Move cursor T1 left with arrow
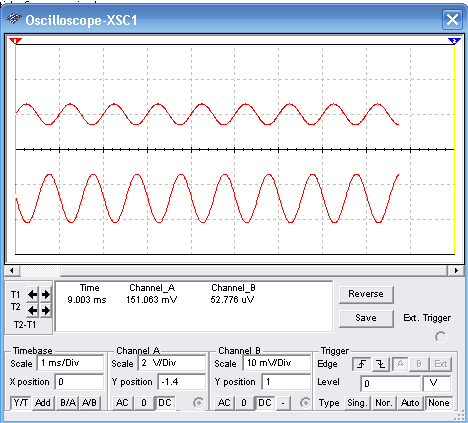Image resolution: width=468 pixels, height=423 pixels. 32,294
